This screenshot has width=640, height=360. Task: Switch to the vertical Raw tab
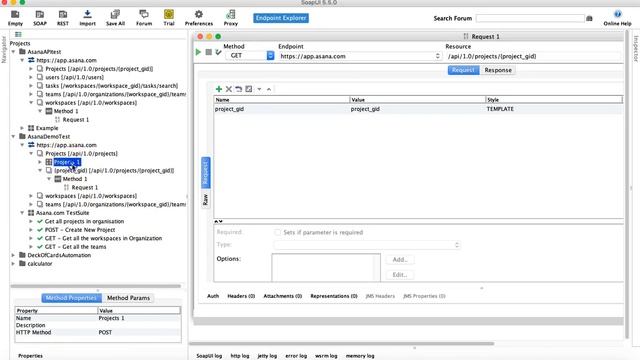pyautogui.click(x=205, y=199)
